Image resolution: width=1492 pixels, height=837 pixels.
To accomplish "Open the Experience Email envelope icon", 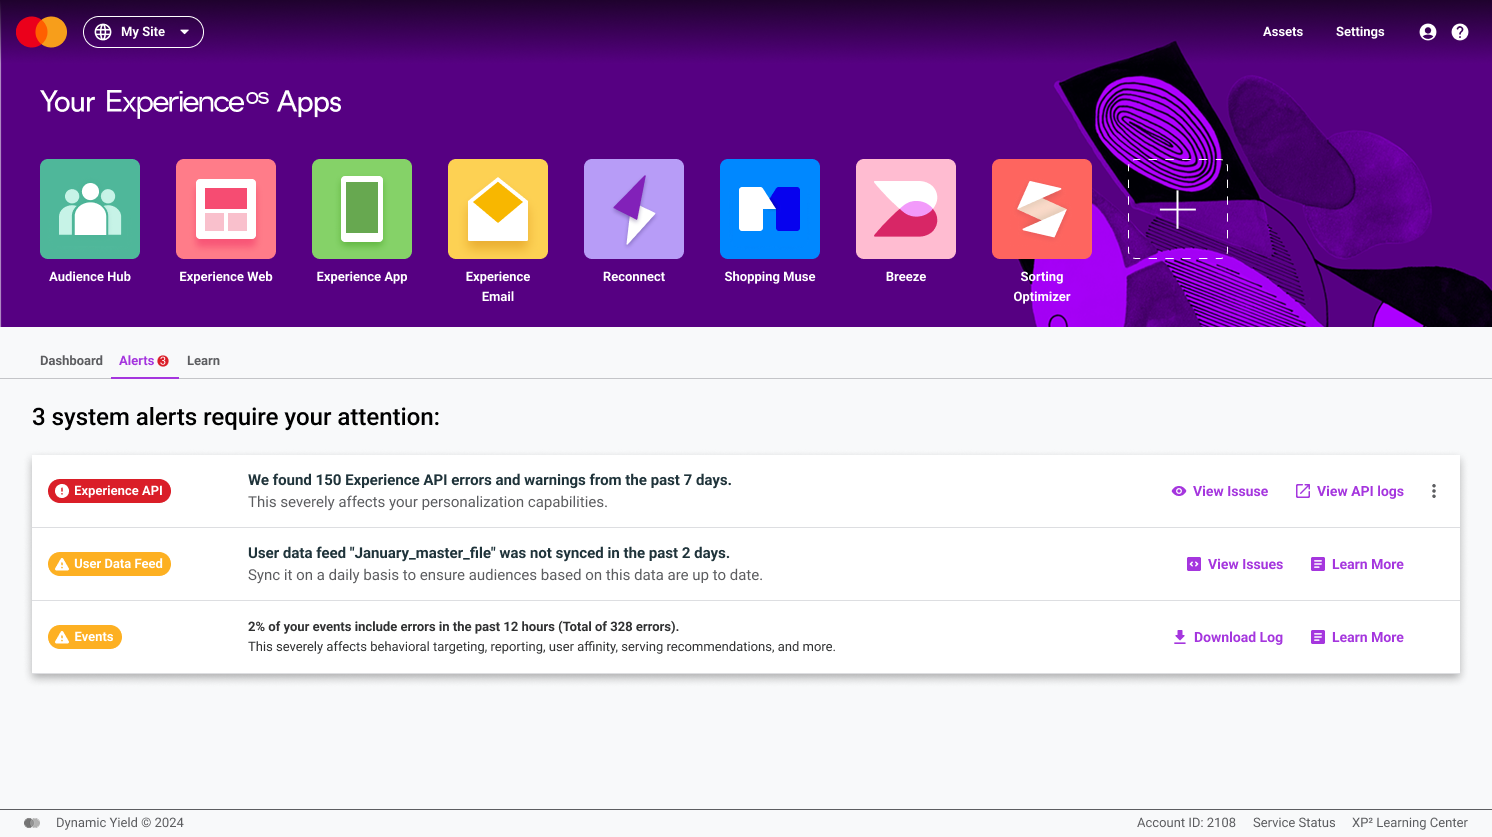I will (x=498, y=209).
